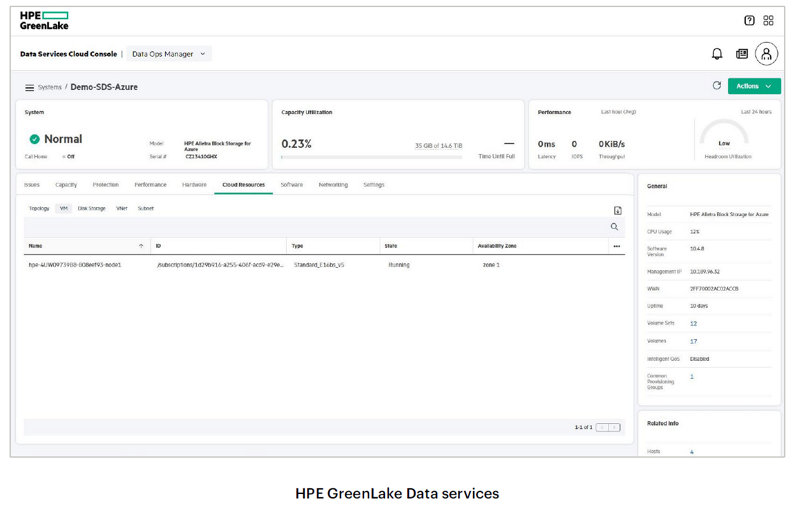Click the zone 1 cell
Screen dimensions: 800x506
(x=491, y=265)
